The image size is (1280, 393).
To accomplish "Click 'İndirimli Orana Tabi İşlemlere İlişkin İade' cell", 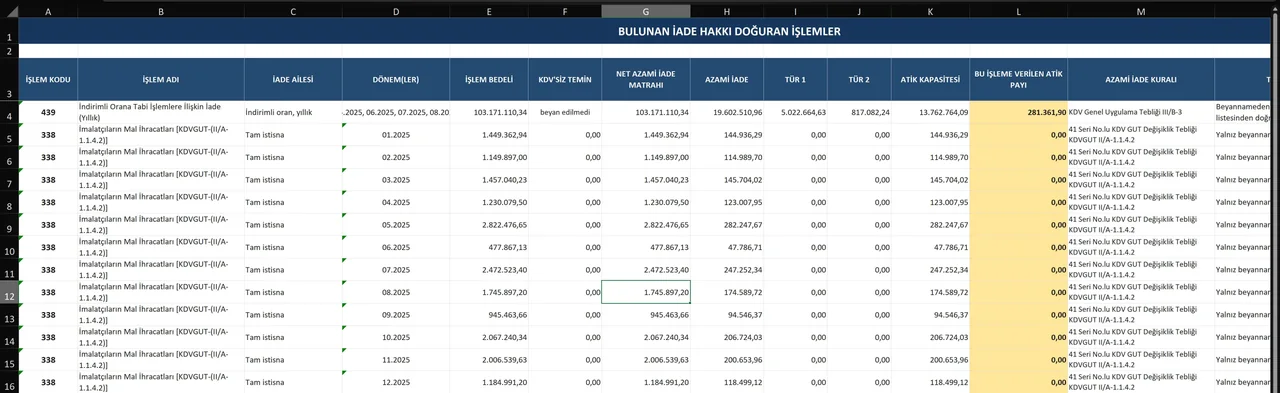I will tap(160, 112).
